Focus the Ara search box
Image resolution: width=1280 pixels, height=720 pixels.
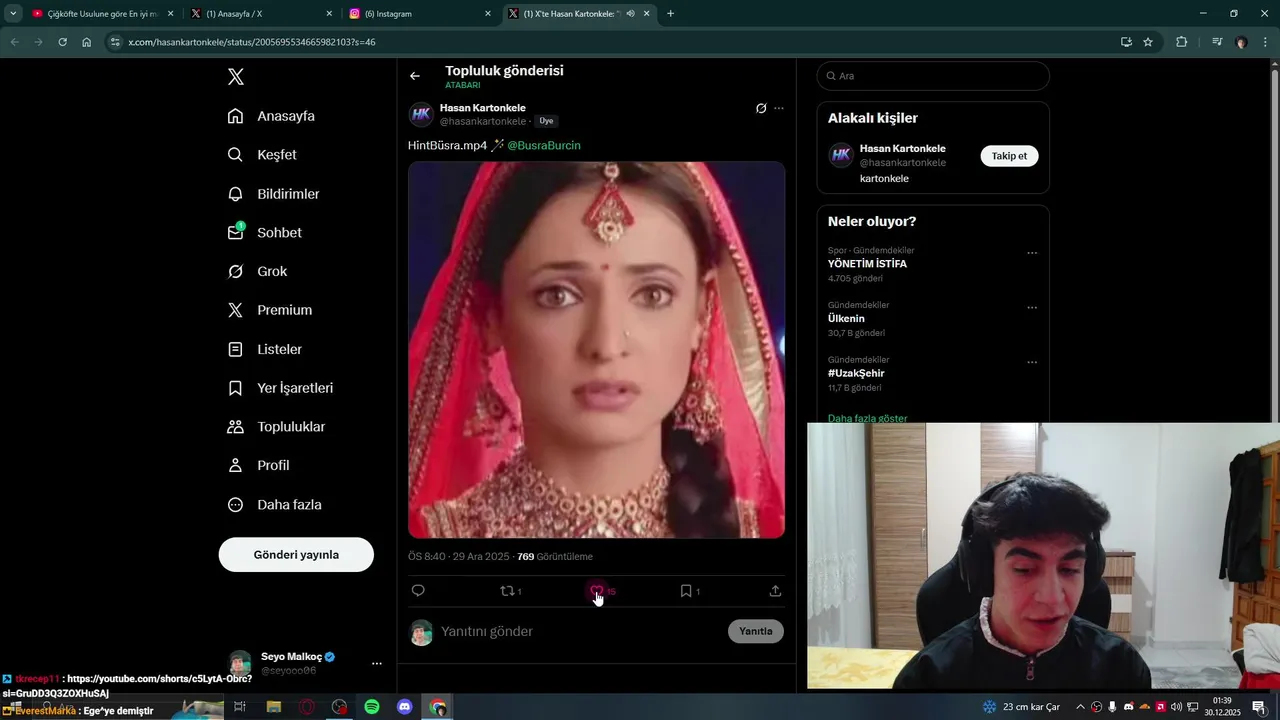click(x=933, y=76)
